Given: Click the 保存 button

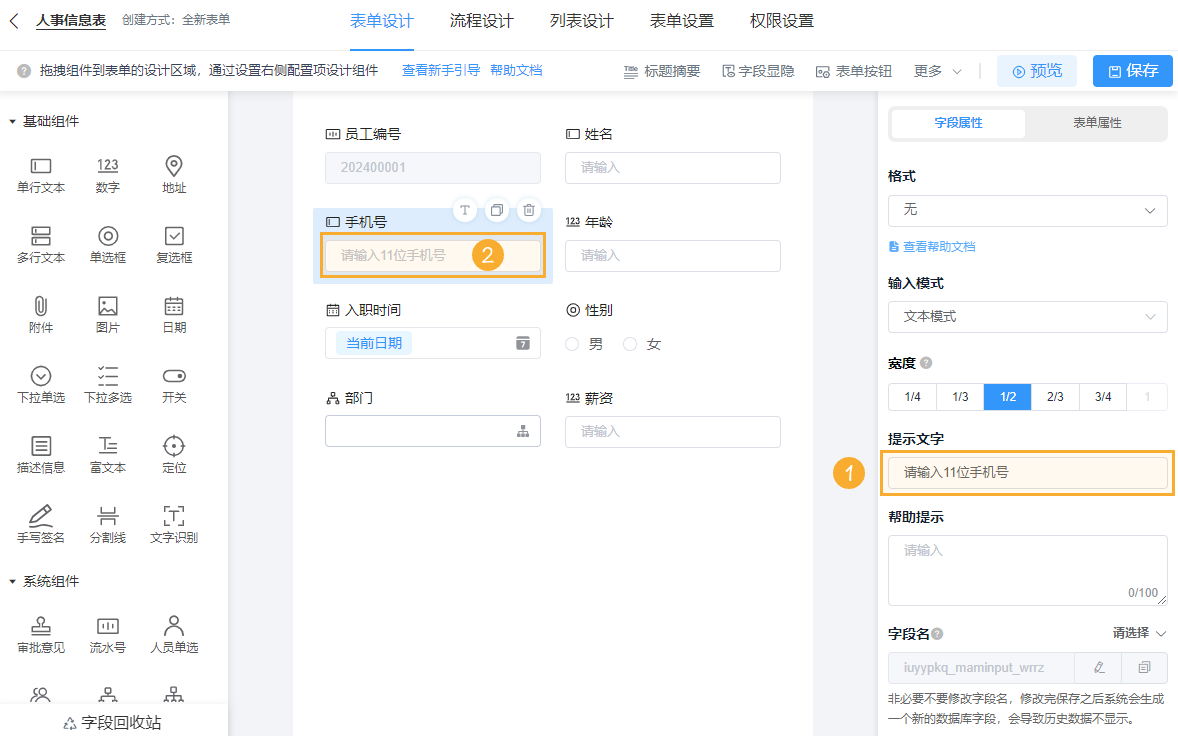Looking at the screenshot, I should pos(1132,71).
